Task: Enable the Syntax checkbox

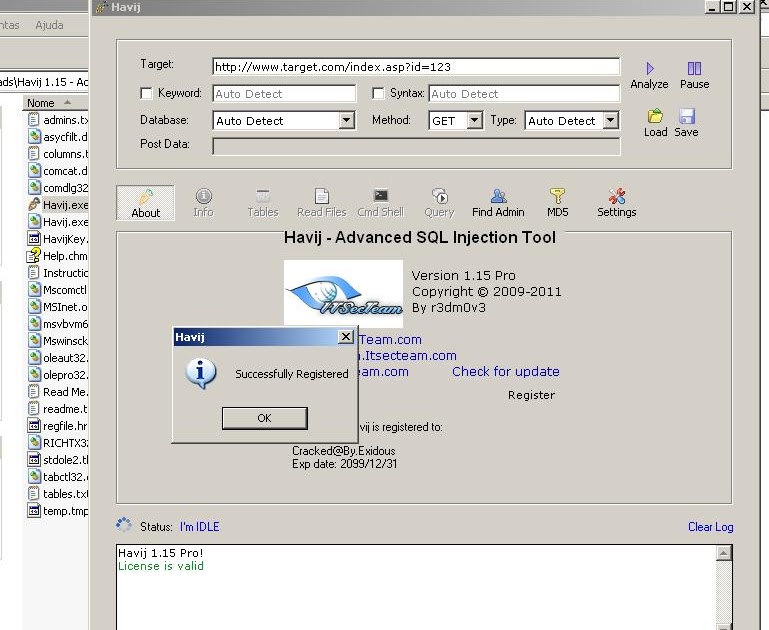Action: coord(378,93)
